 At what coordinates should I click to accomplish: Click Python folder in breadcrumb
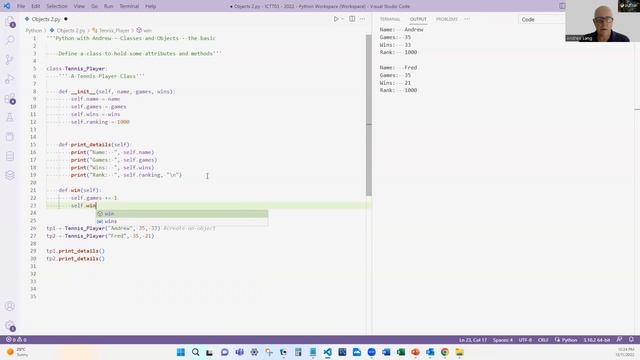(x=33, y=30)
